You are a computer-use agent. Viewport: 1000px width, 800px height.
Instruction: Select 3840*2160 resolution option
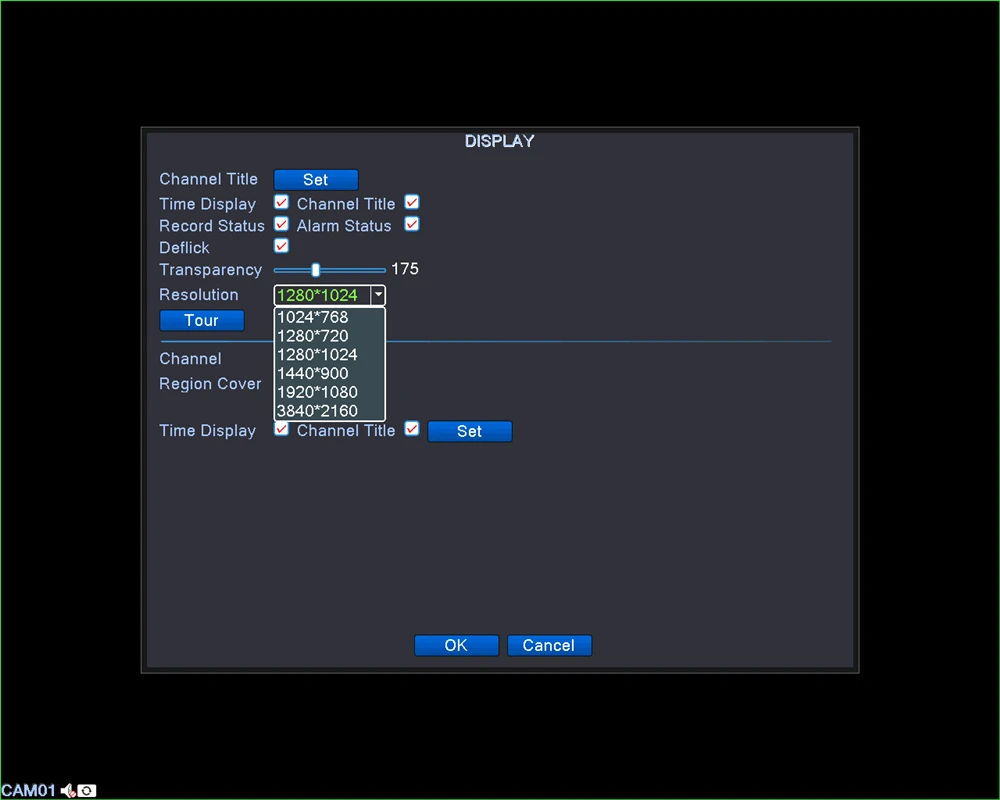point(330,411)
